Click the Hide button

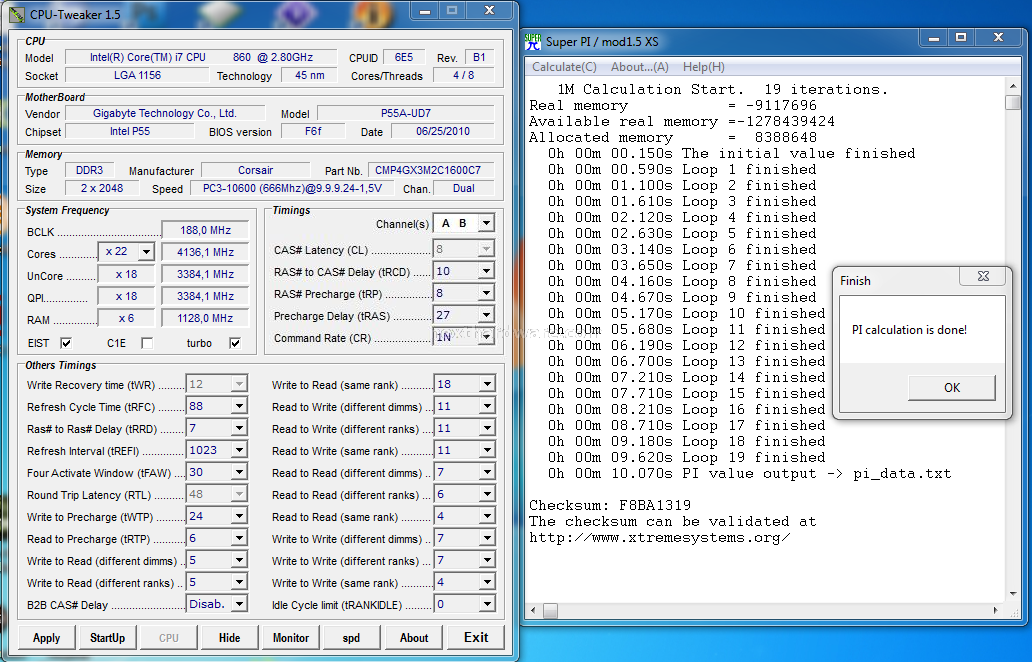pyautogui.click(x=229, y=638)
